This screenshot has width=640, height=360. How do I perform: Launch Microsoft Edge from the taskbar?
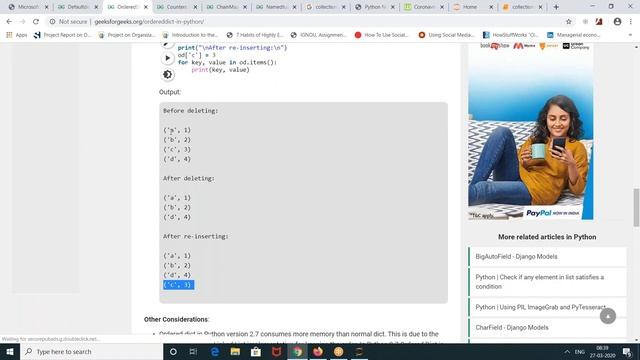click(x=215, y=351)
